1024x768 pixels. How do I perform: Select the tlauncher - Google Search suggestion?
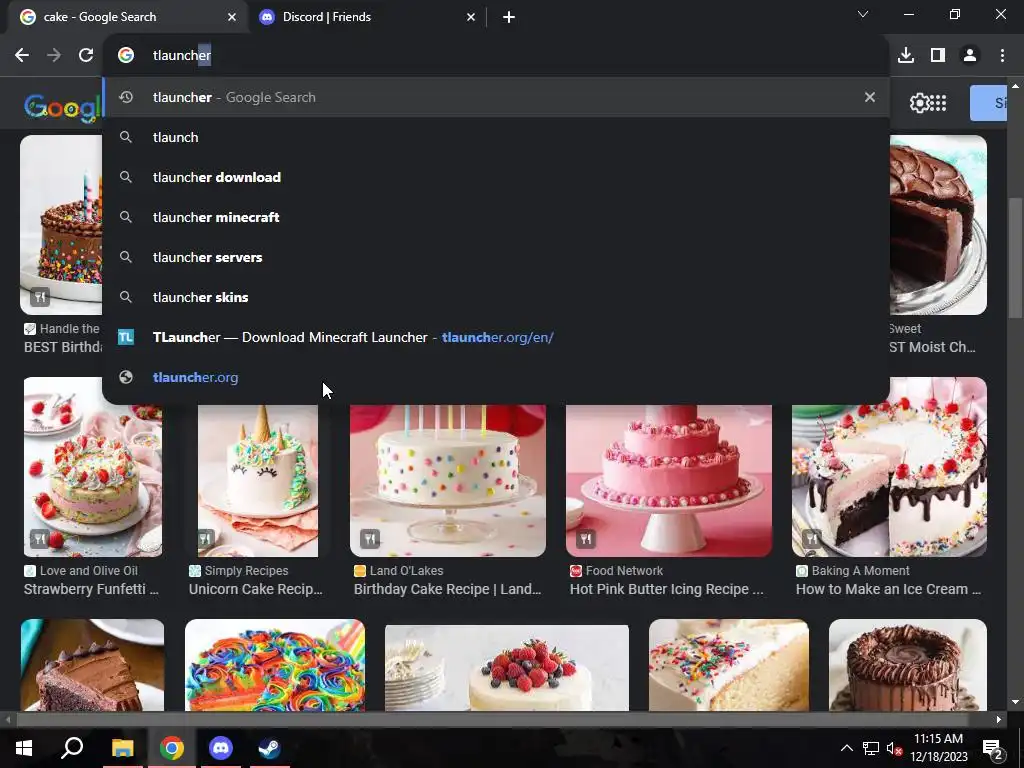point(496,97)
